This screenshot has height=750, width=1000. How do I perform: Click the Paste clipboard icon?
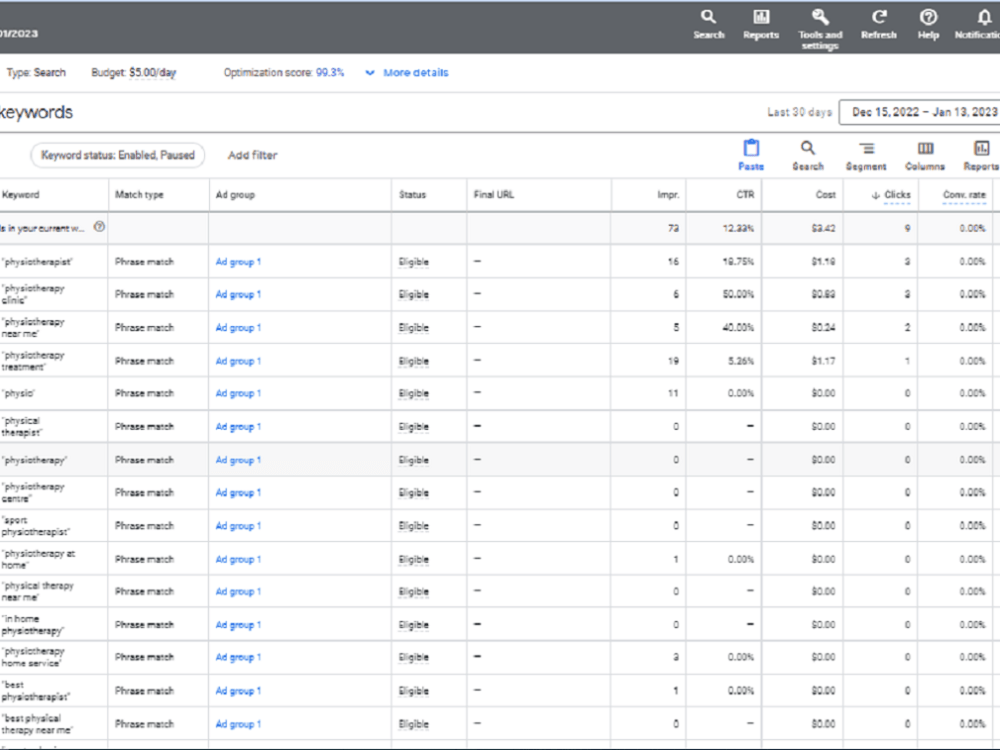pos(751,149)
